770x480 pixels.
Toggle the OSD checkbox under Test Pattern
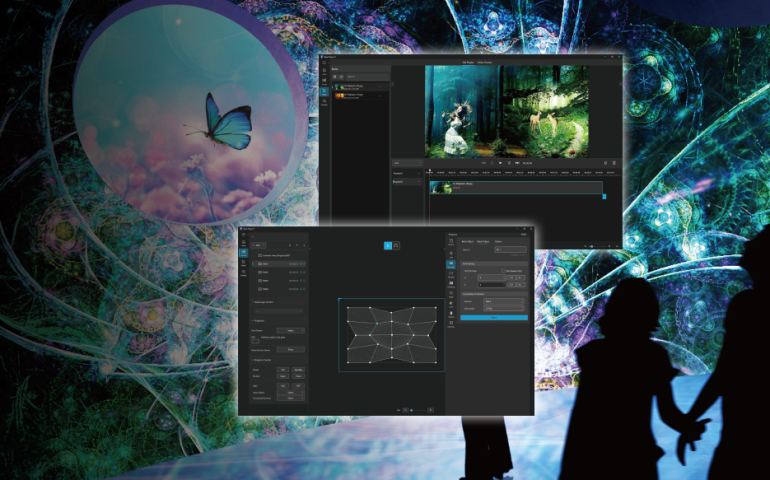255,341
